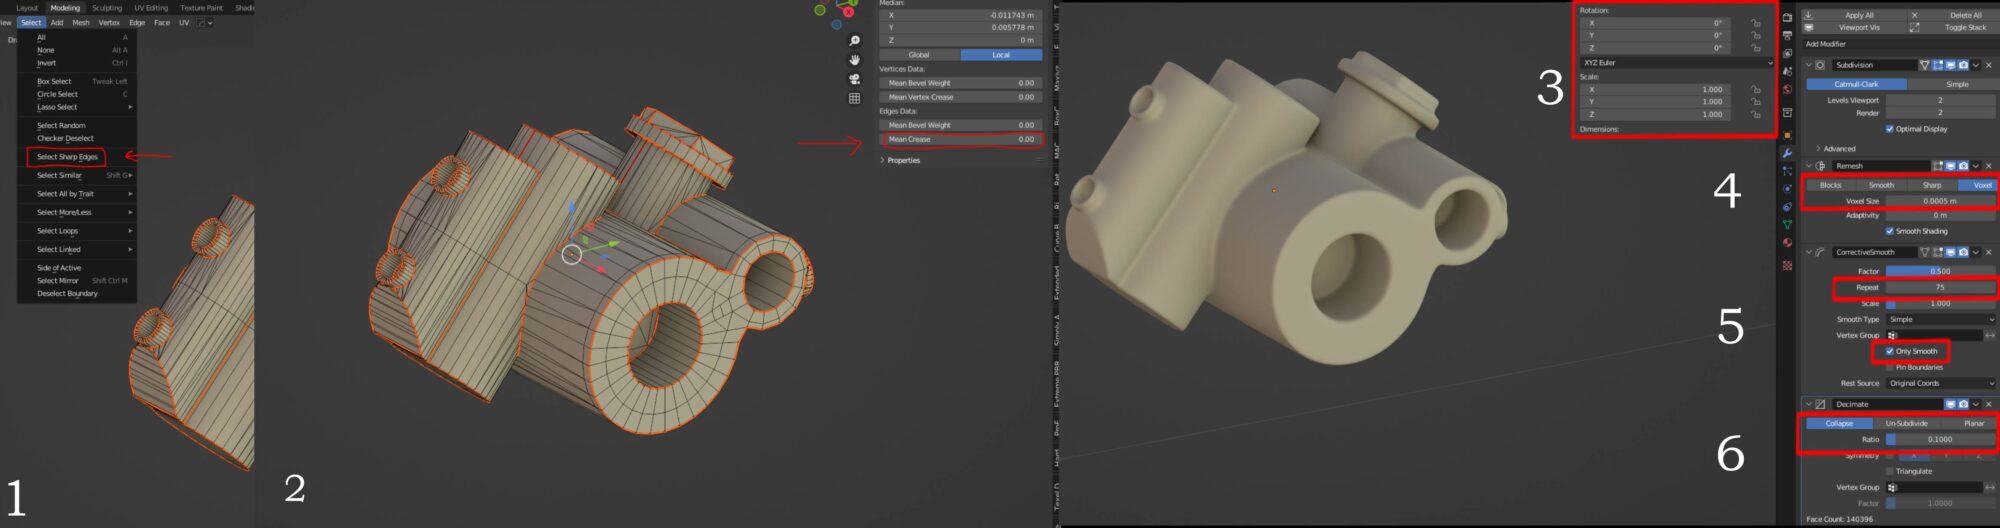The image size is (2000, 528).
Task: Select the Local transform toggle
Action: coord(1001,55)
